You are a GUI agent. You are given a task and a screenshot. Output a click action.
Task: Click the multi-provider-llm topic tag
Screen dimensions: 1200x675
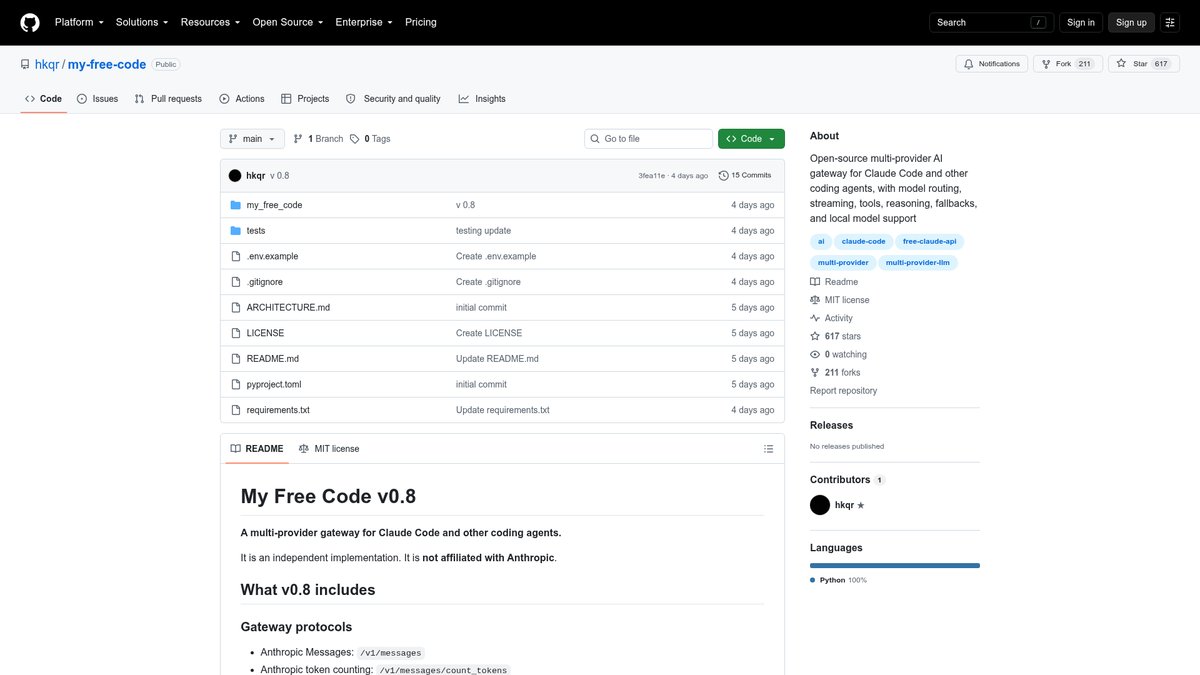(x=917, y=262)
